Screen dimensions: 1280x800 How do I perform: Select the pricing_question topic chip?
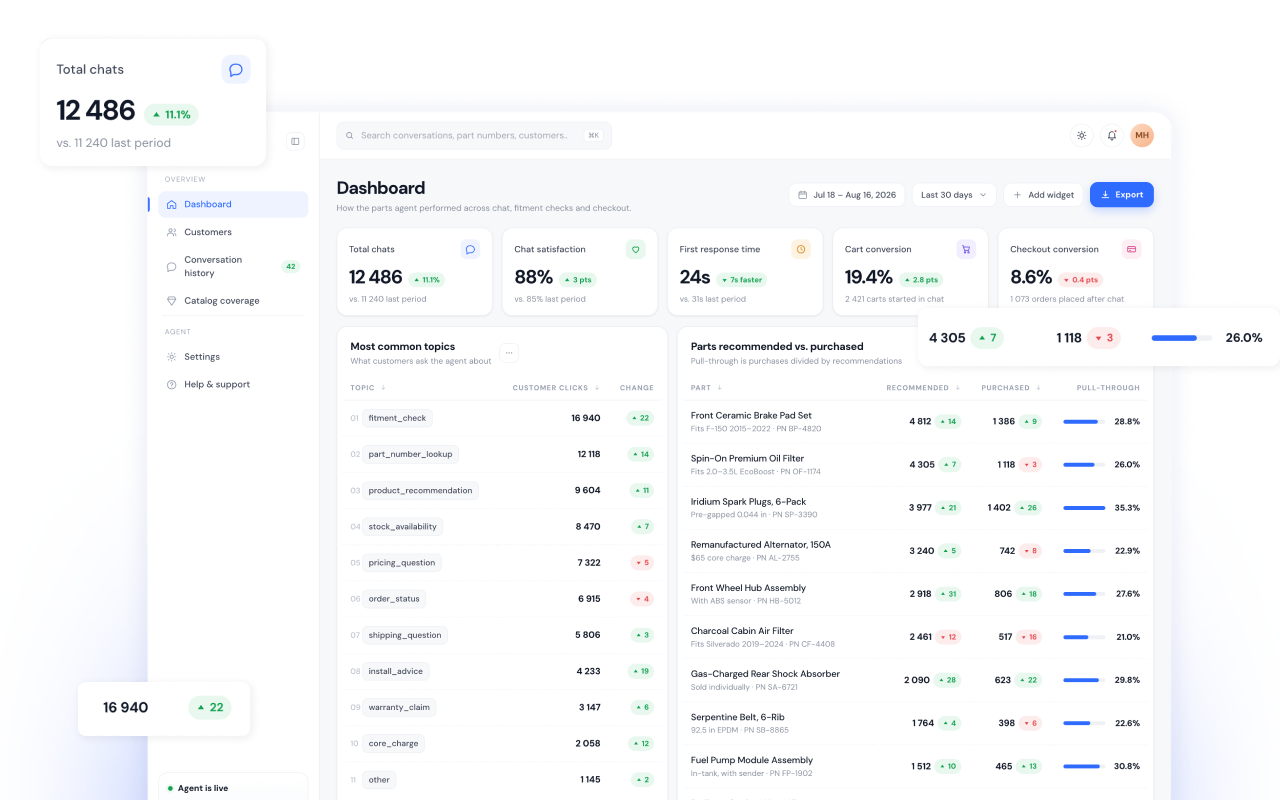coord(402,563)
